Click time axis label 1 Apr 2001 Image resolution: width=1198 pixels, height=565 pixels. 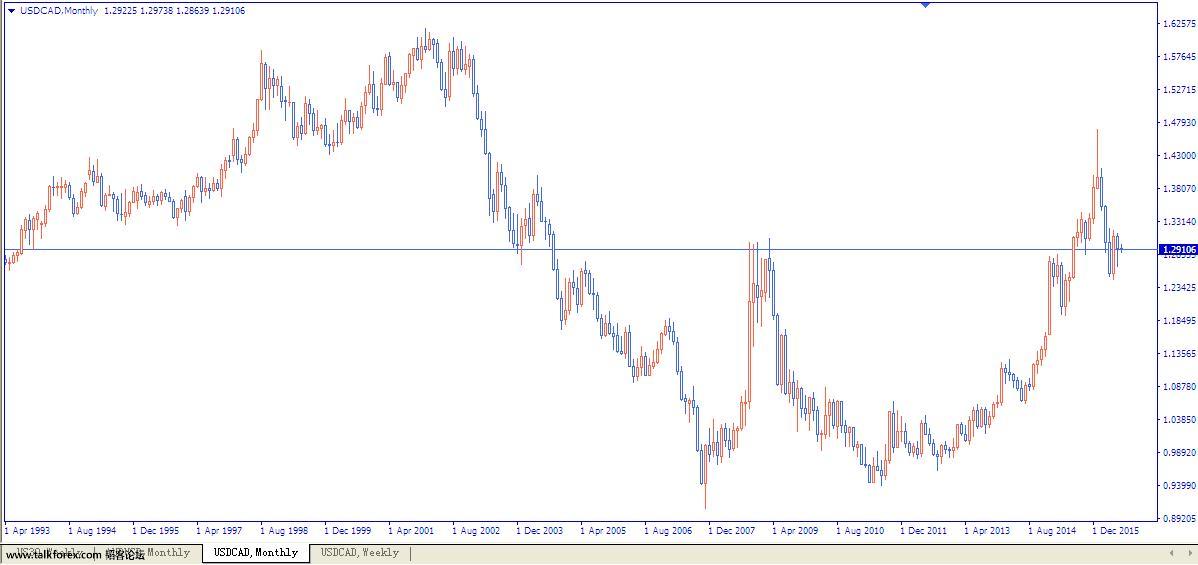[x=412, y=530]
